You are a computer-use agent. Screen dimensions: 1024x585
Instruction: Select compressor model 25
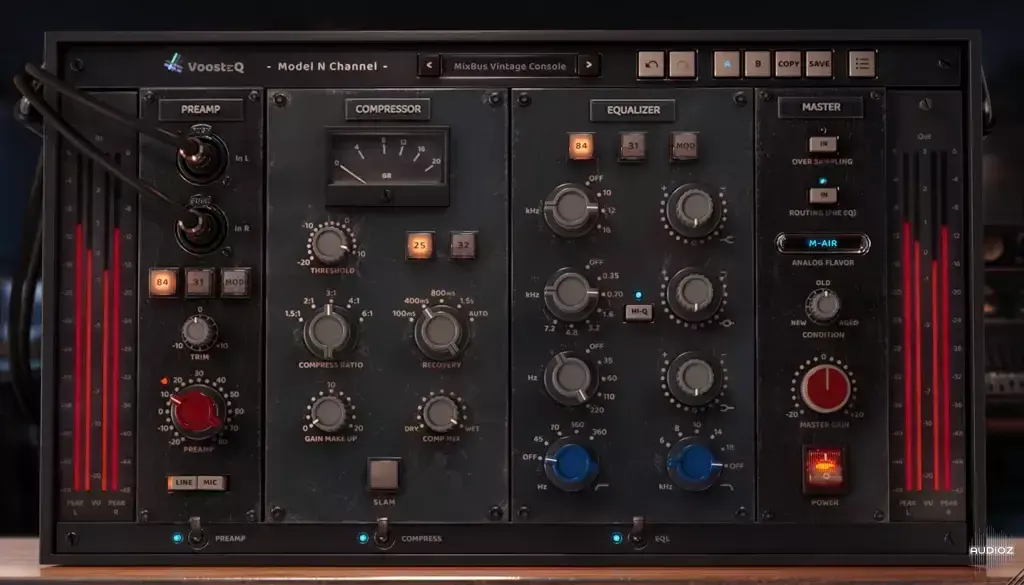(x=419, y=245)
